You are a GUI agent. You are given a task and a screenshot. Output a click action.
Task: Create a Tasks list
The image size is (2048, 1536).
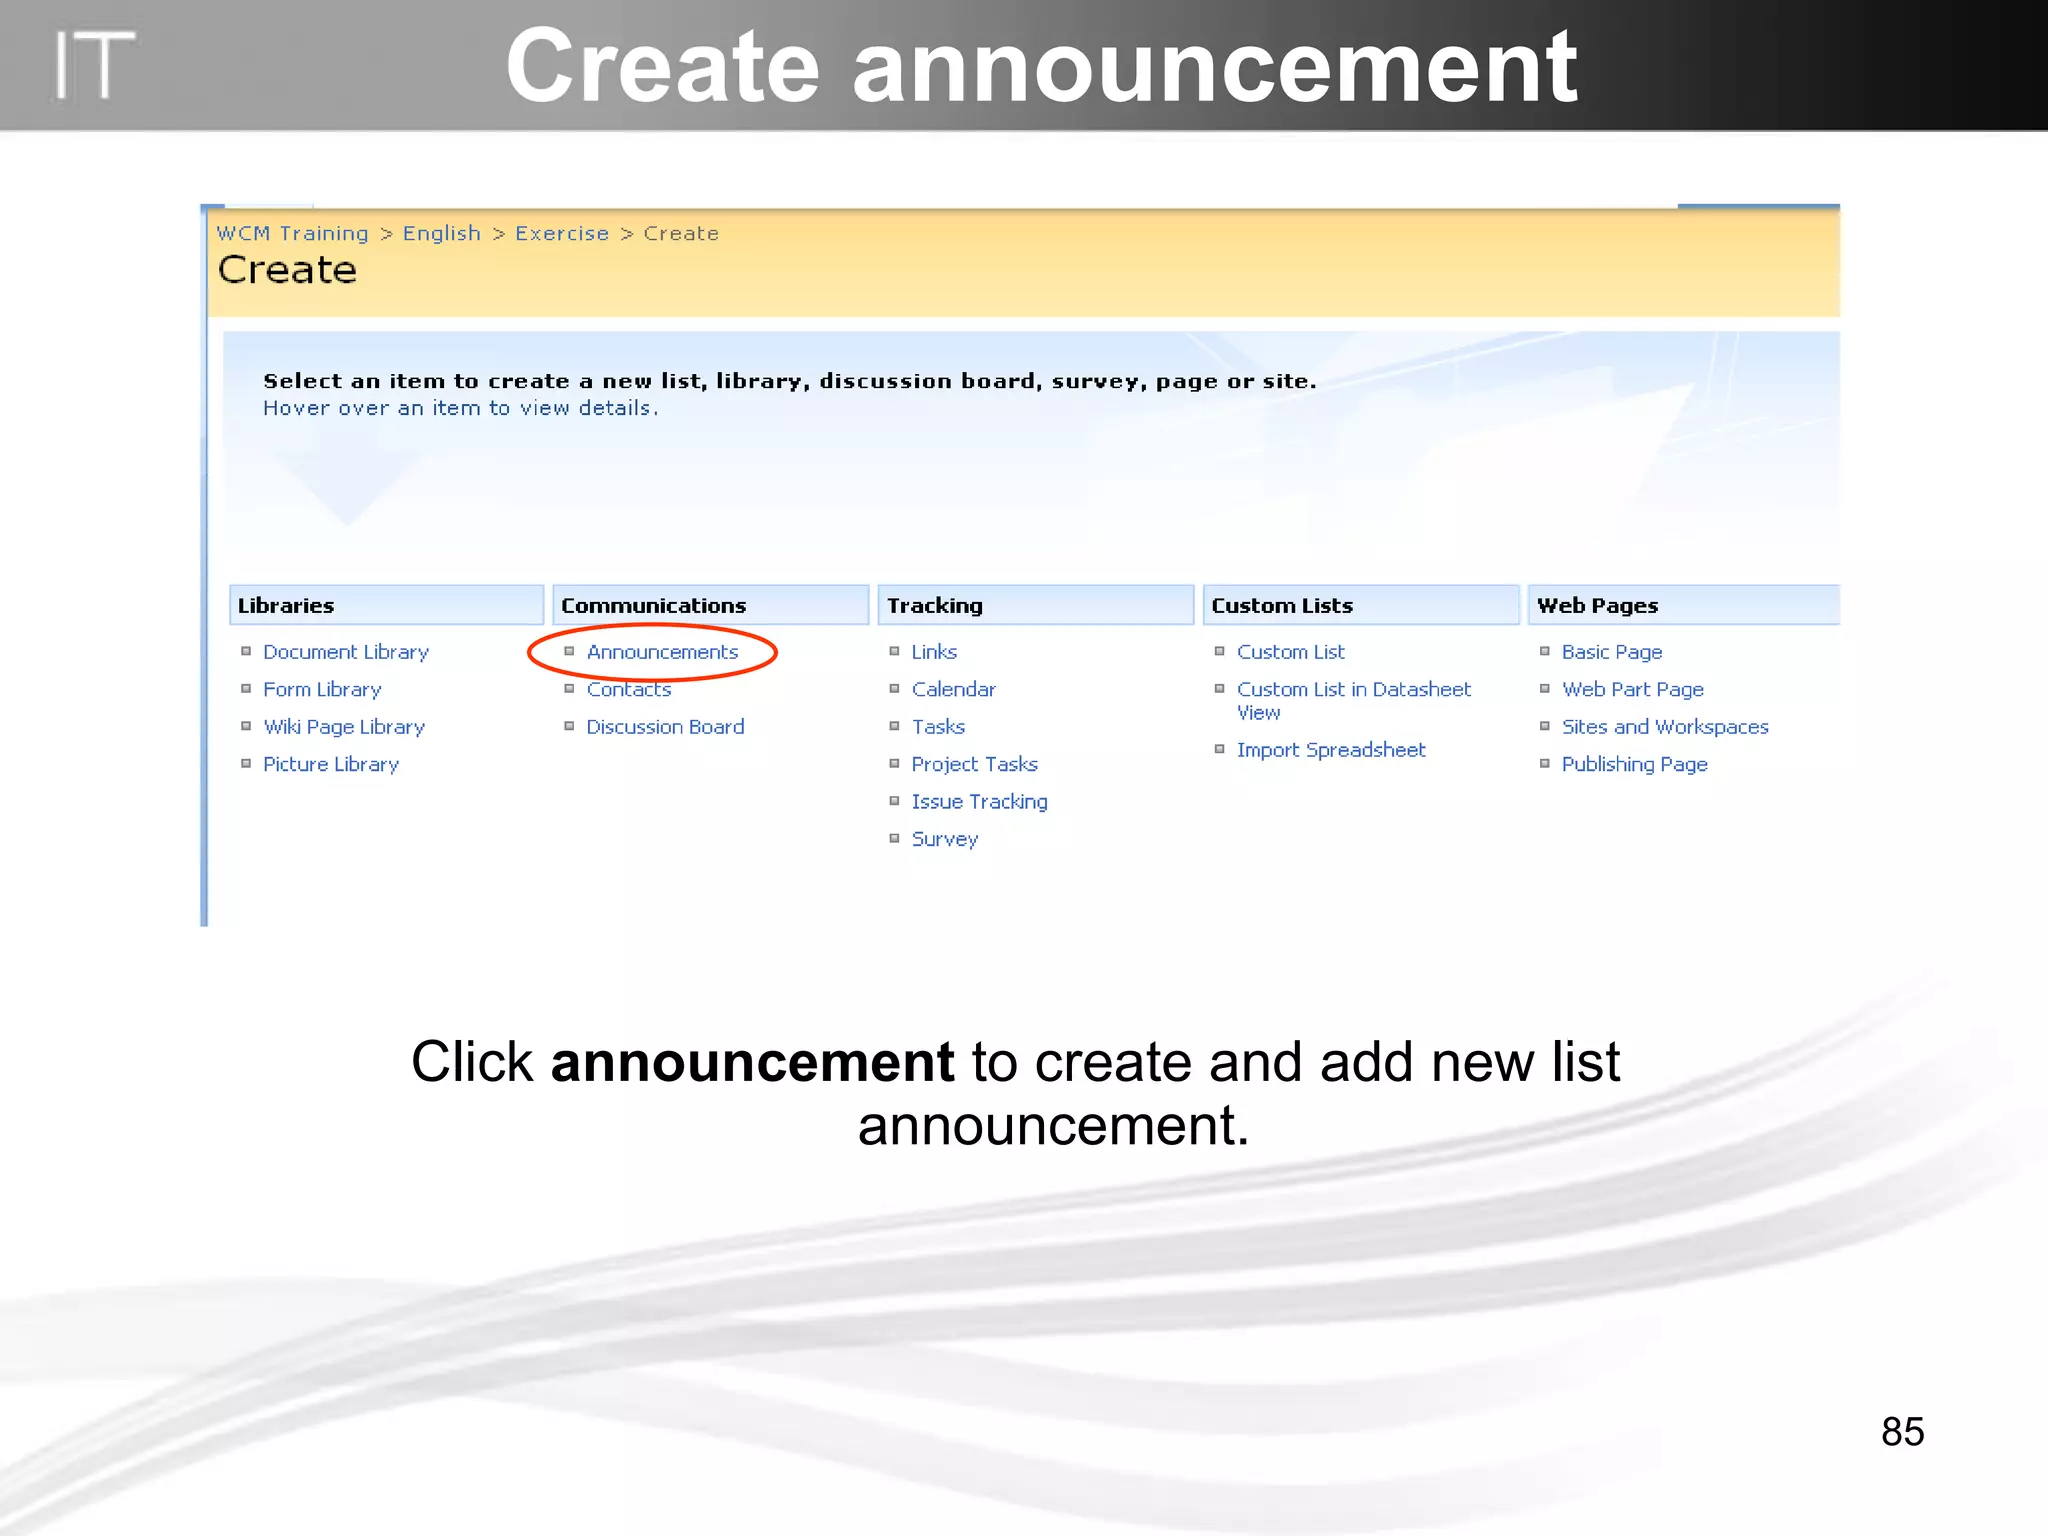pos(938,727)
